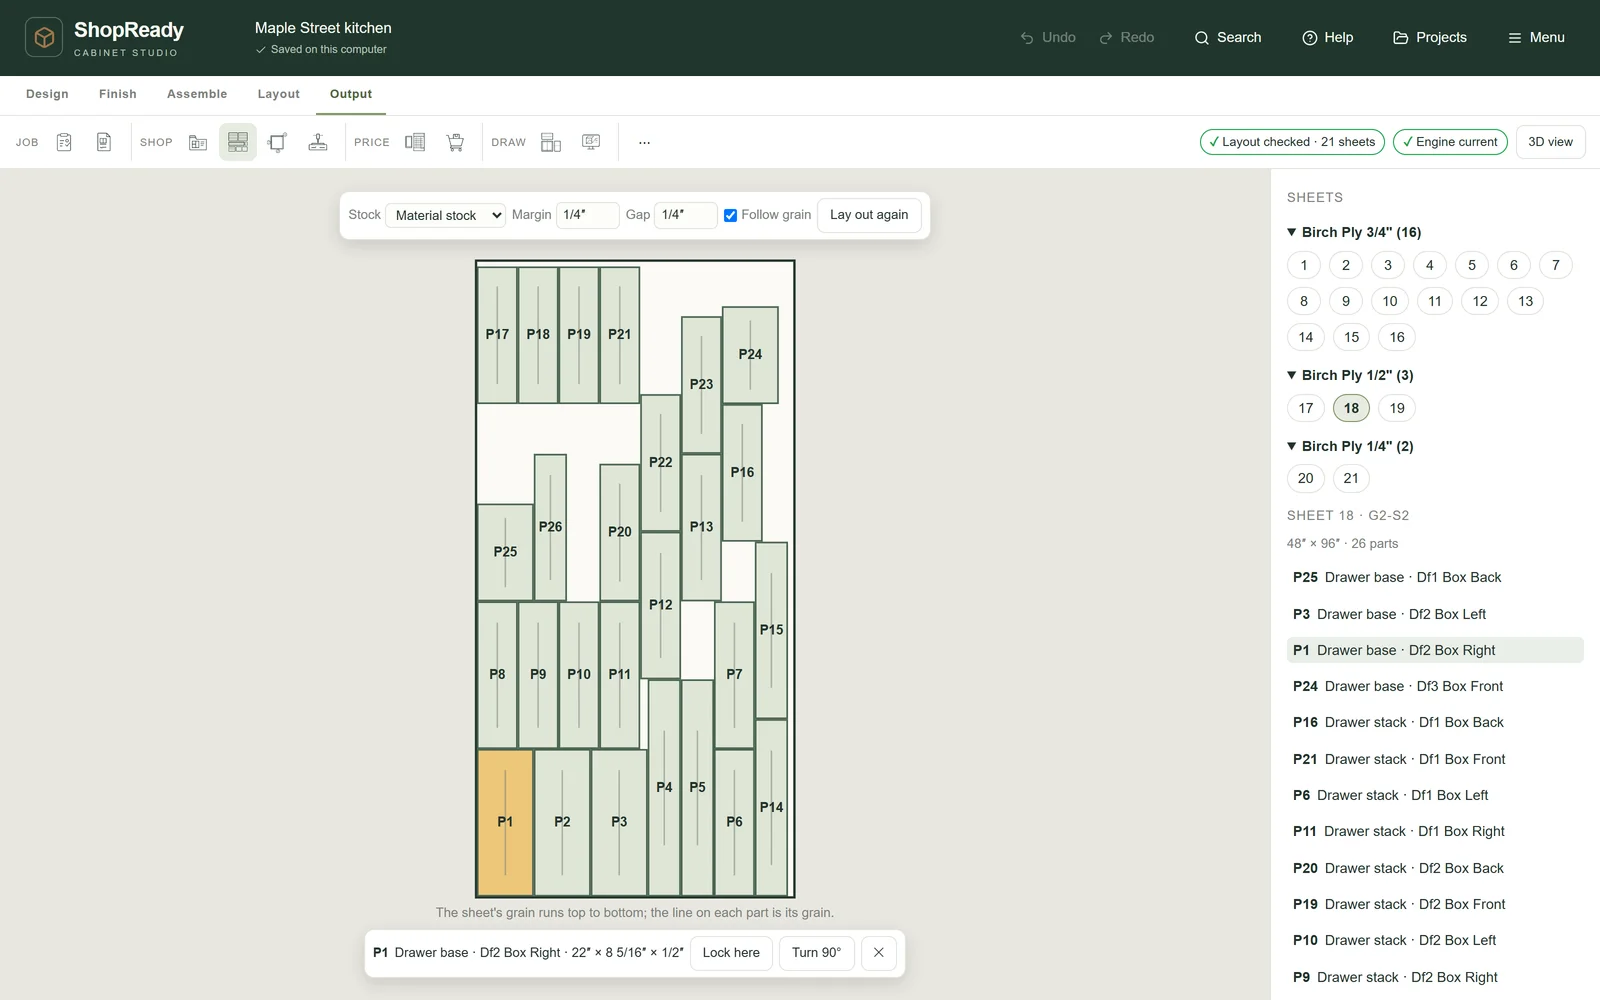Open the hamburger Menu
The image size is (1600, 1000).
(x=1536, y=37)
